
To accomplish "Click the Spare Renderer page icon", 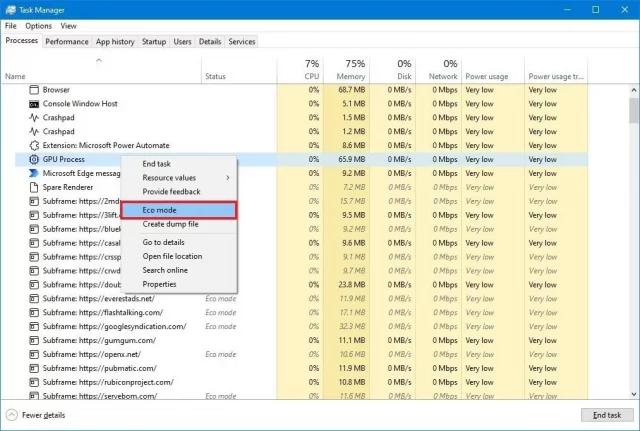I will click(34, 187).
